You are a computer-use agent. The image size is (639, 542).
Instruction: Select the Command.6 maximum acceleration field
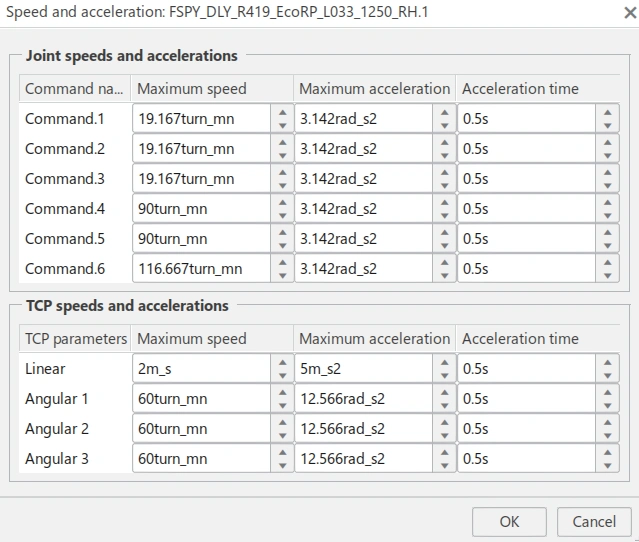(x=362, y=269)
